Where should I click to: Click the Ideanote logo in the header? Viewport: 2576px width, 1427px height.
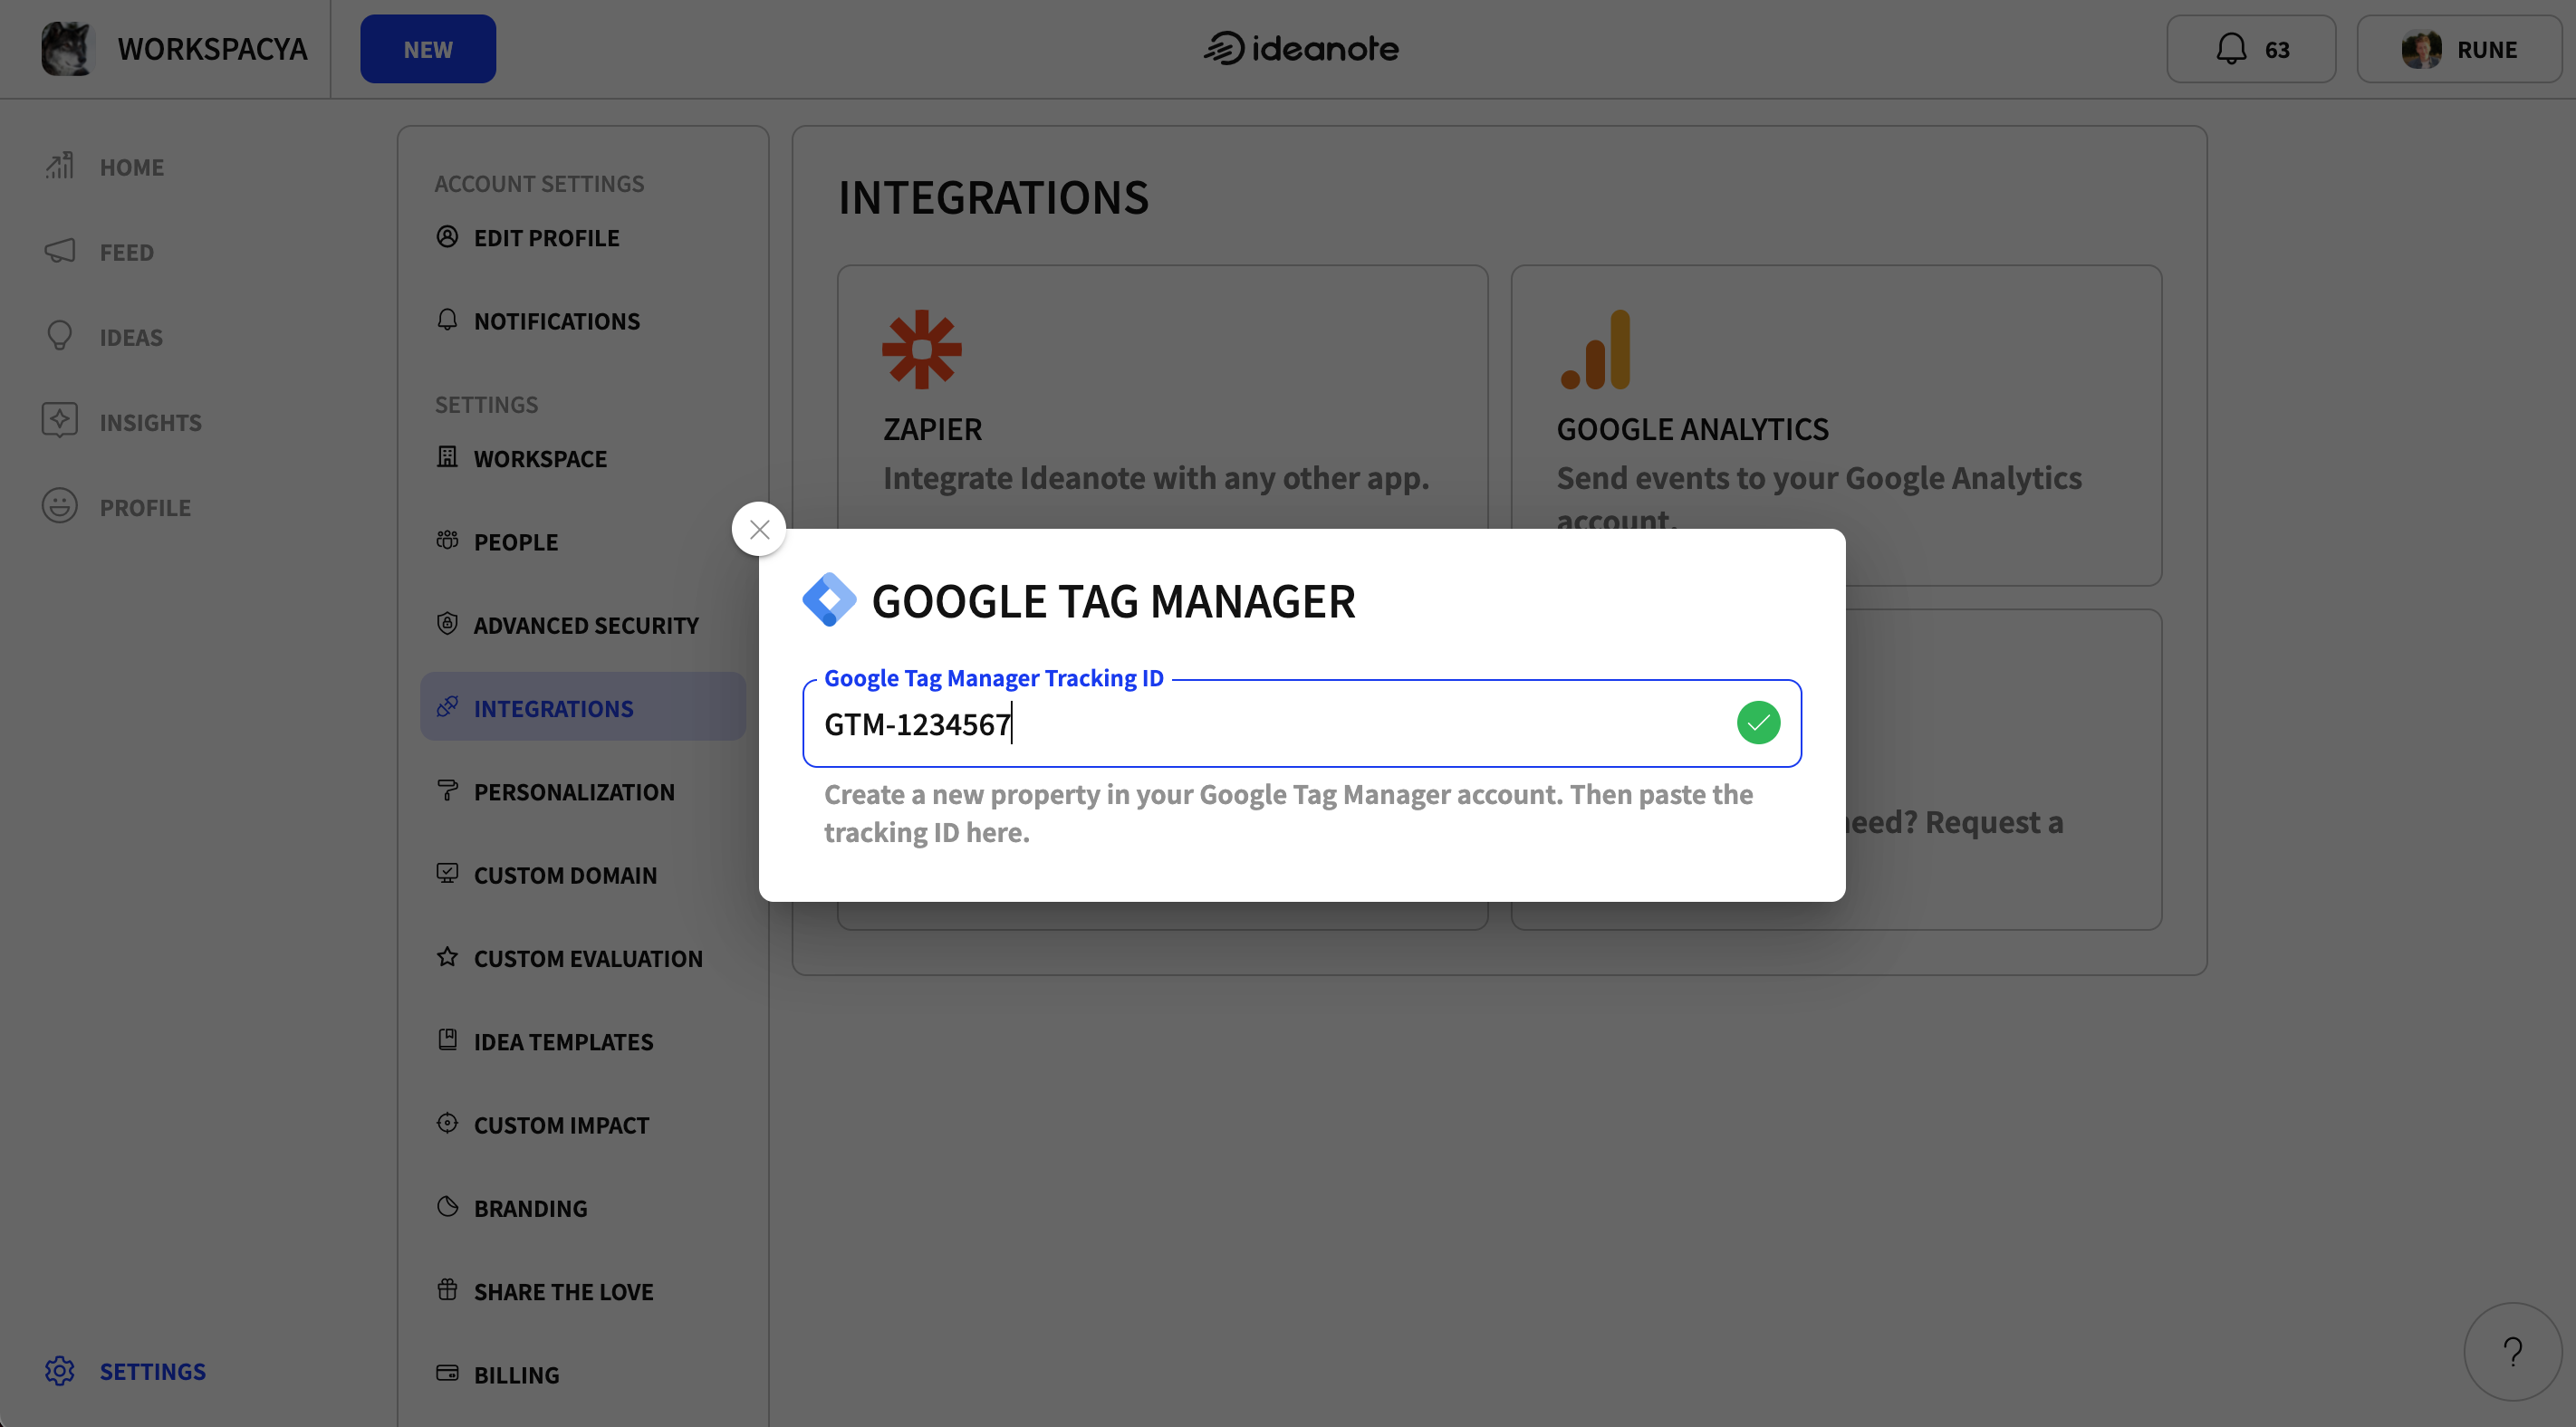[1301, 48]
